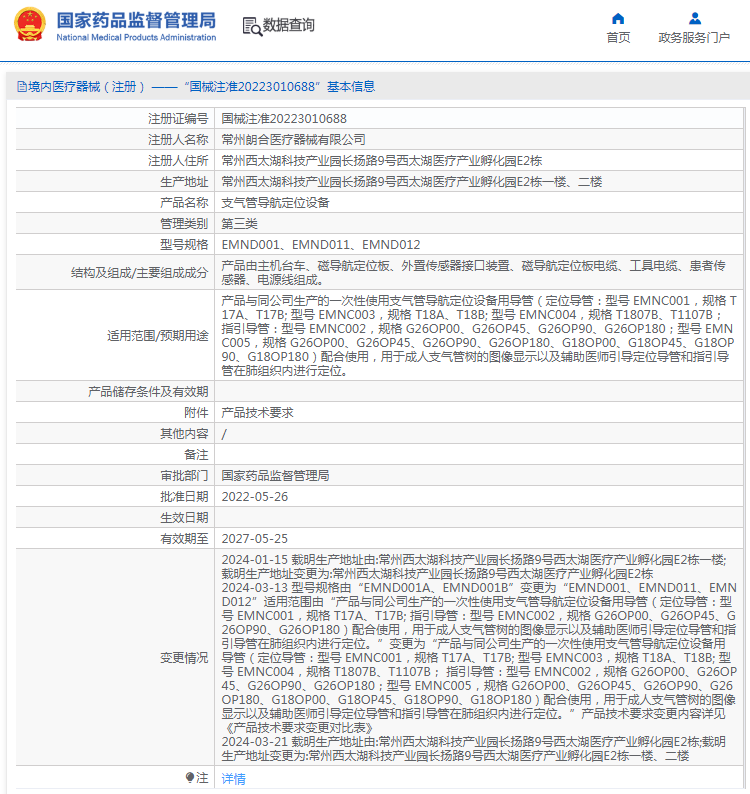750x794 pixels.
Task: Select approval date 2022-05-26
Action: pyautogui.click(x=255, y=497)
